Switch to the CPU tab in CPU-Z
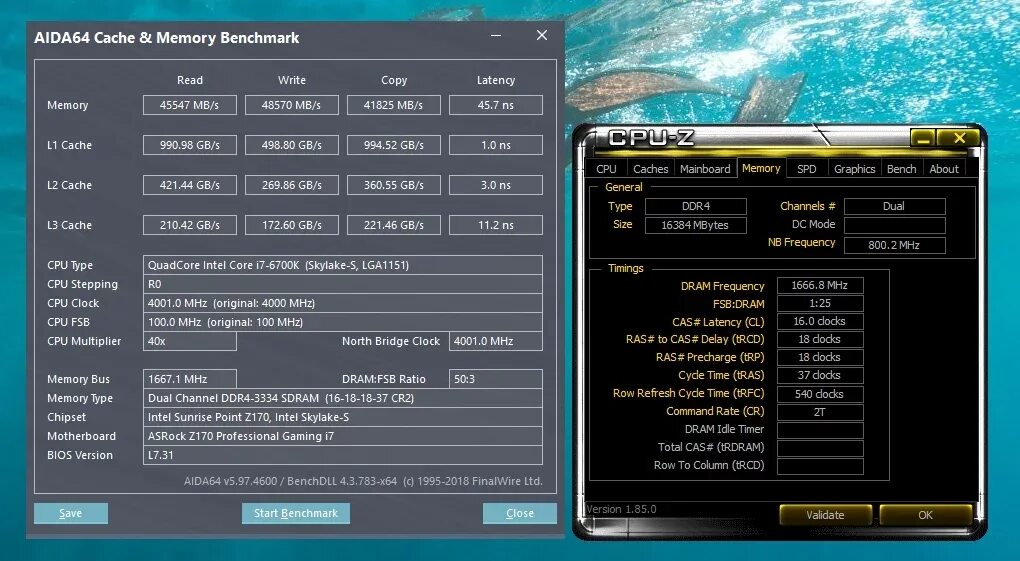1020x561 pixels. [x=606, y=169]
